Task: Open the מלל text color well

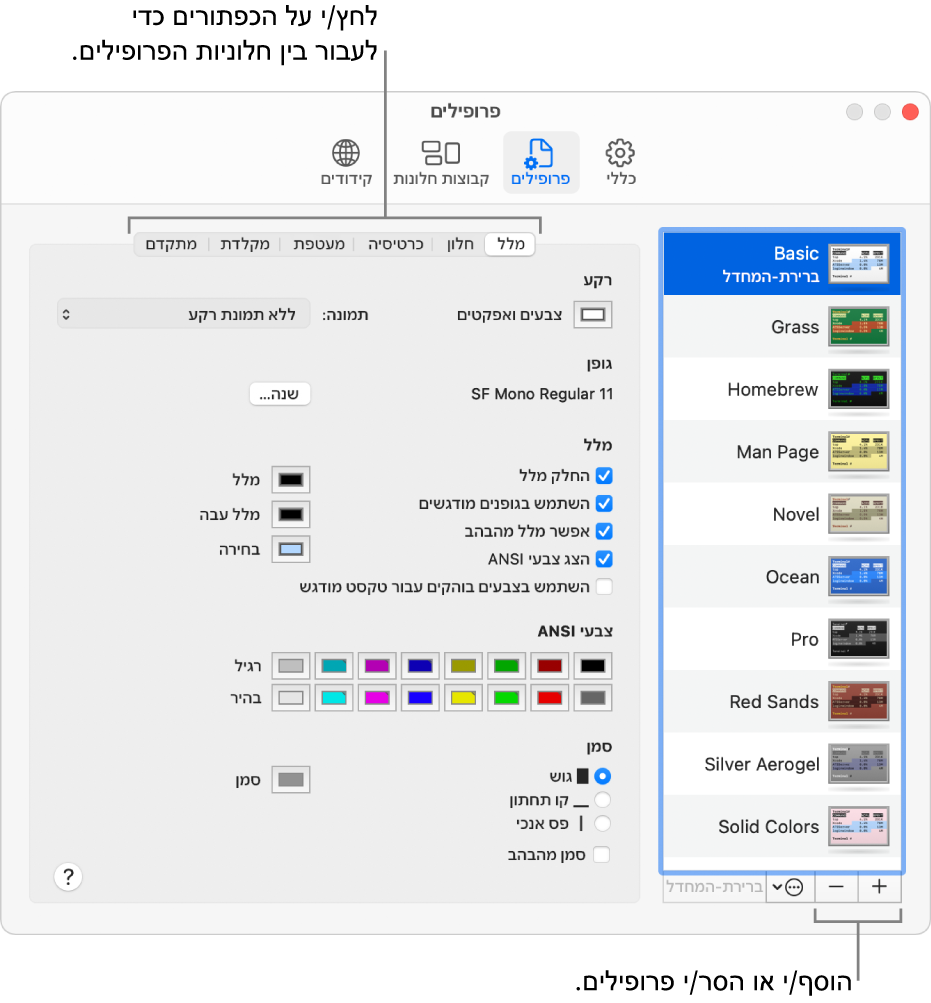Action: [290, 480]
